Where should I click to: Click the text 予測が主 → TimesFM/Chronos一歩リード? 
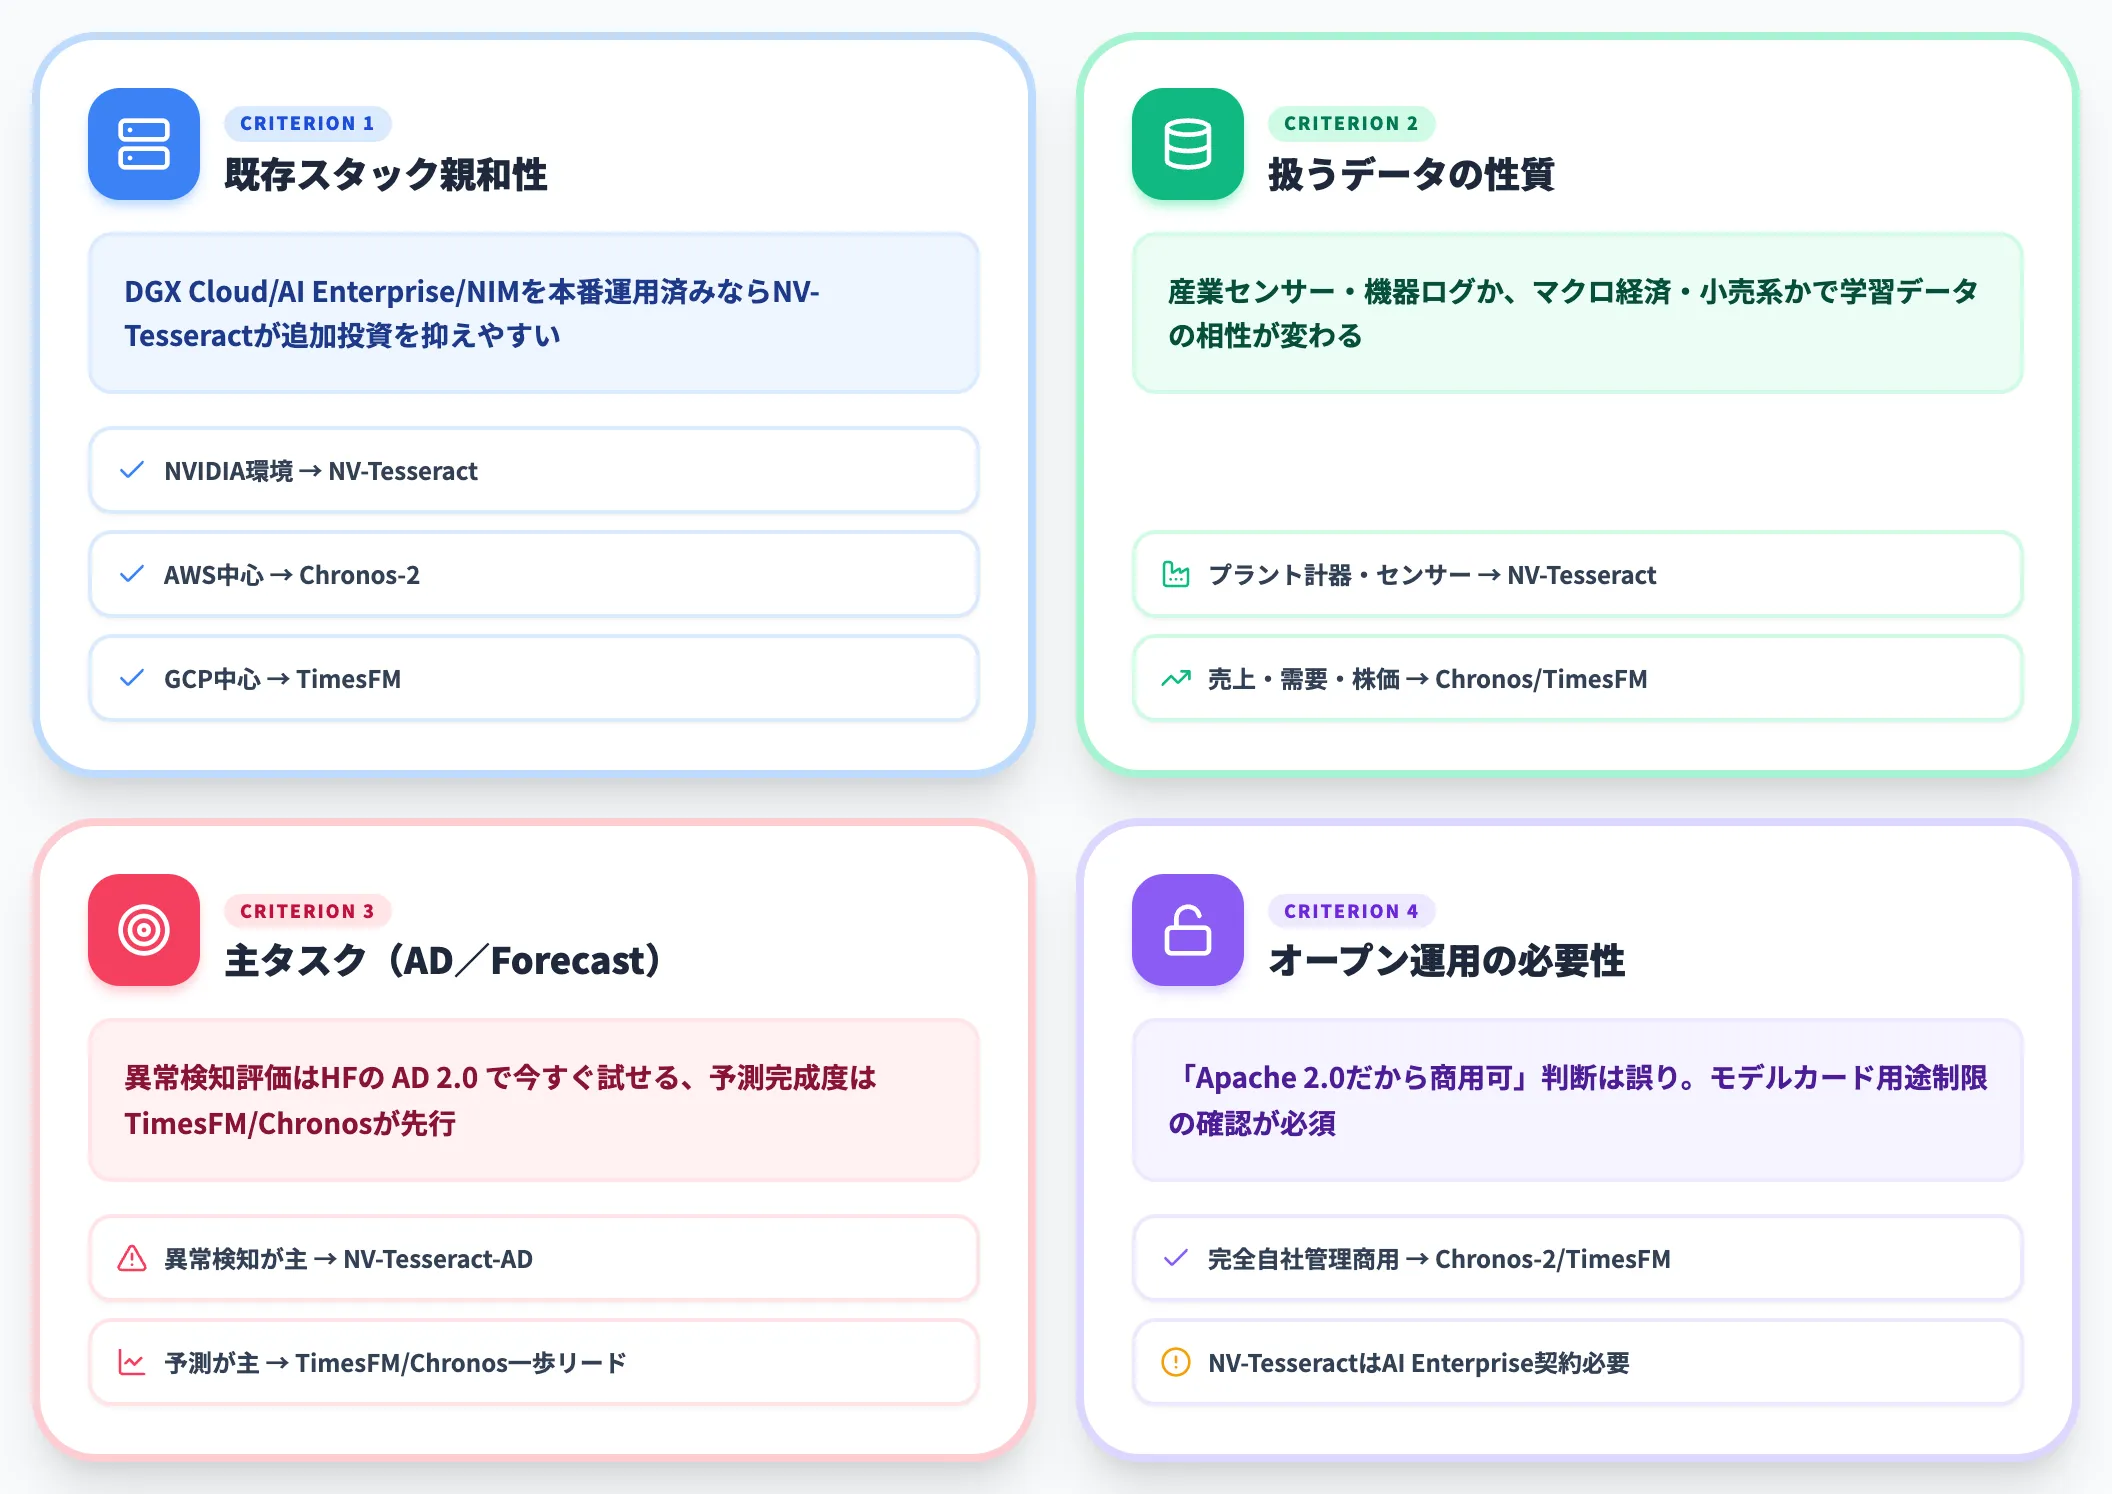coord(396,1363)
